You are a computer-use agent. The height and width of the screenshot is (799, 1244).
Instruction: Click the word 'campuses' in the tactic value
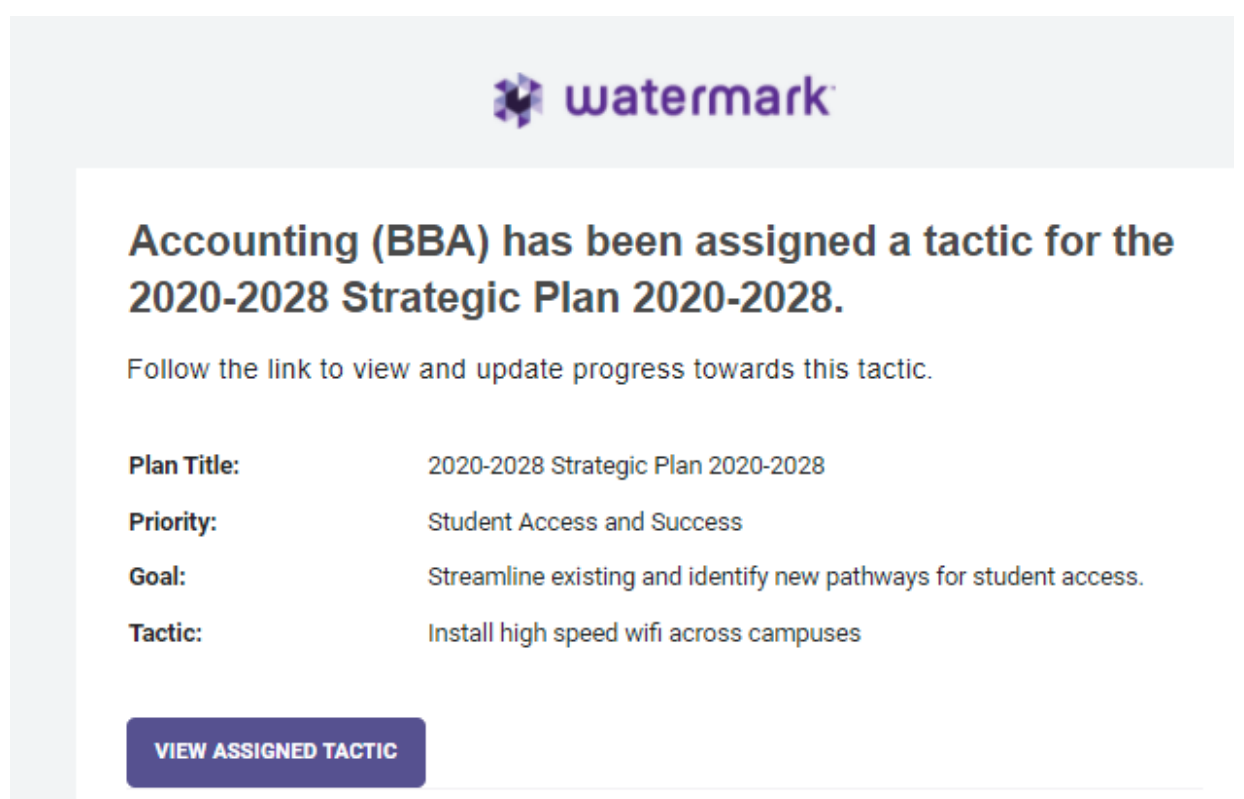814,635
